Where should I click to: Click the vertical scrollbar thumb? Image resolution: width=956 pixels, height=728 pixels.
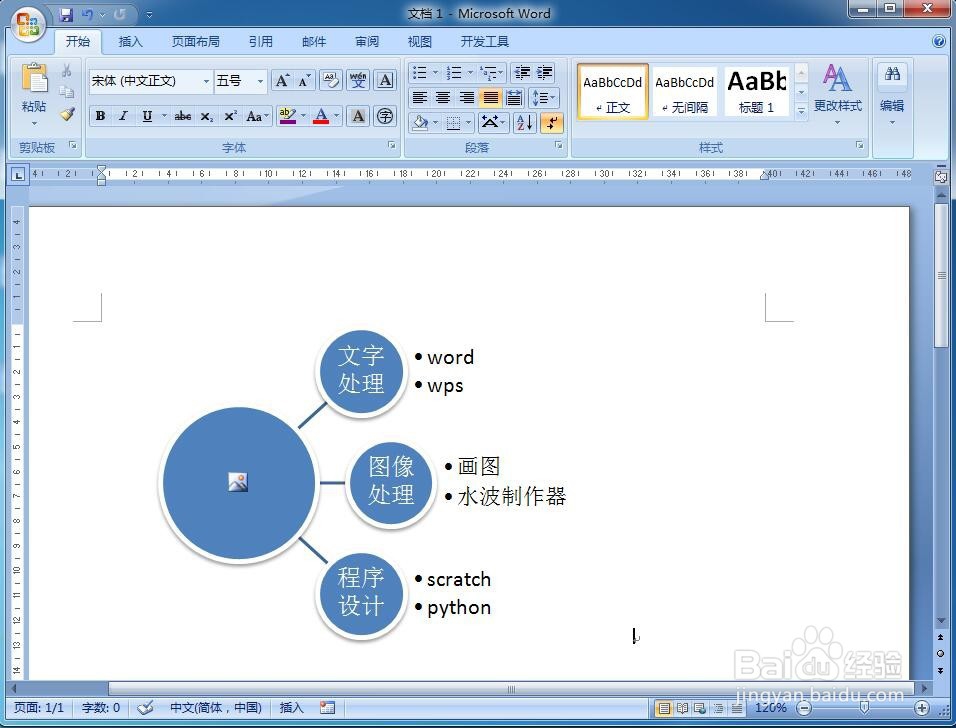click(941, 276)
